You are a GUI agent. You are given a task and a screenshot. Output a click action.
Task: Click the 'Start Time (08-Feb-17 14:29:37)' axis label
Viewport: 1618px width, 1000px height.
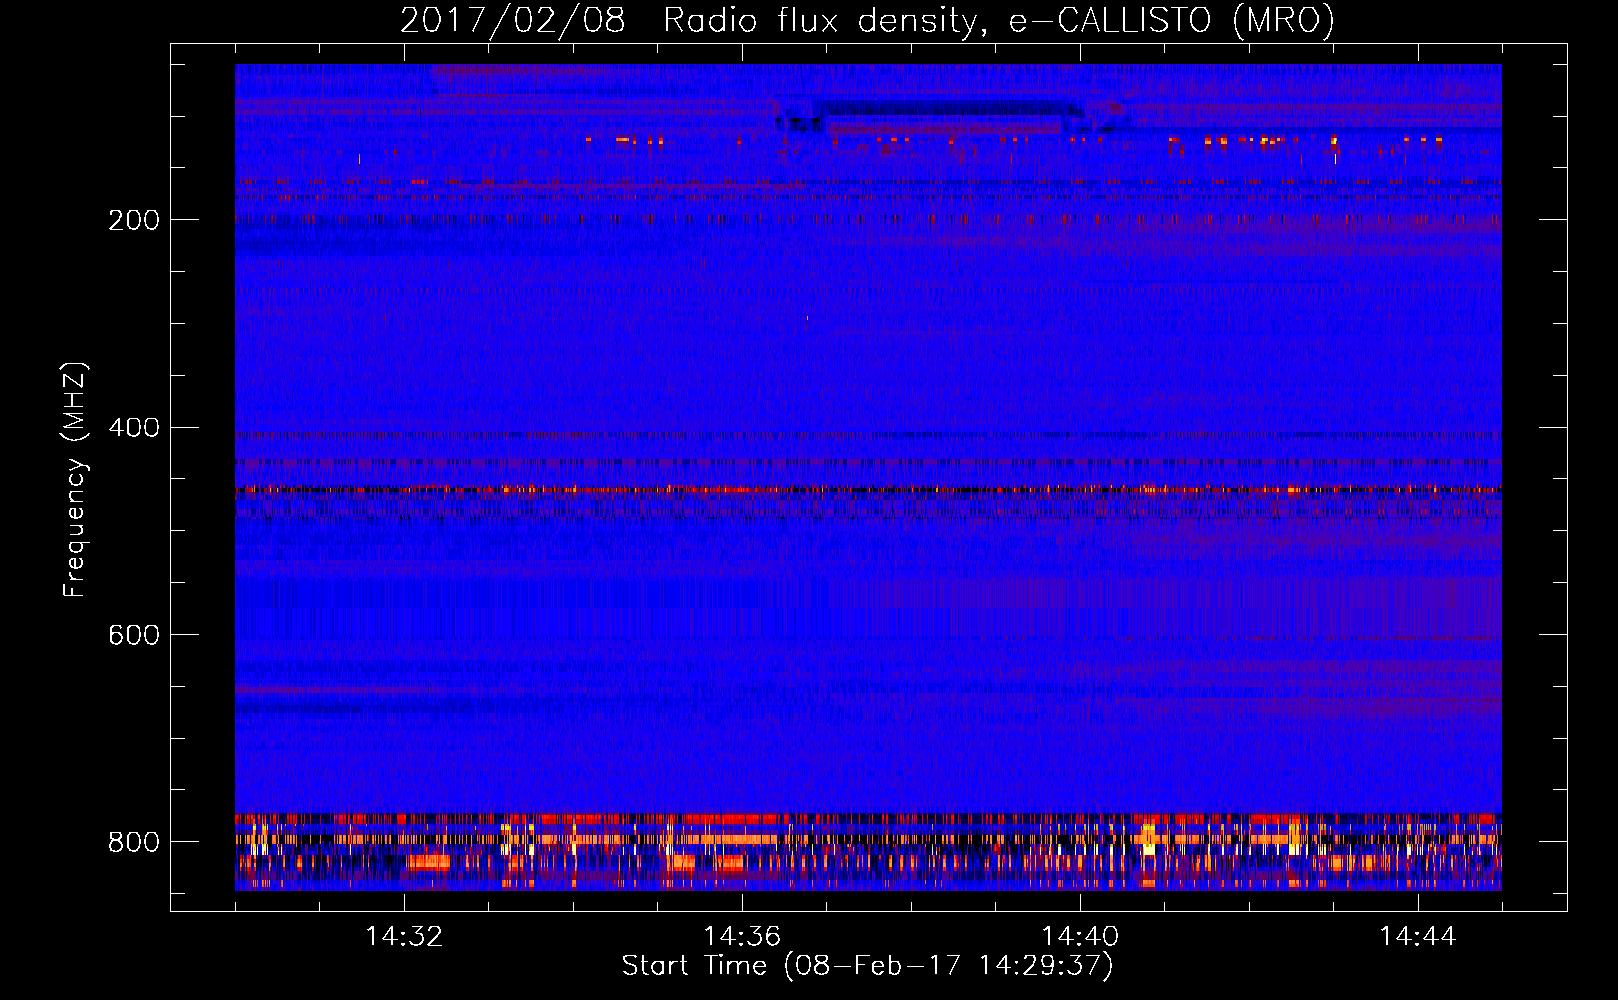coord(867,966)
